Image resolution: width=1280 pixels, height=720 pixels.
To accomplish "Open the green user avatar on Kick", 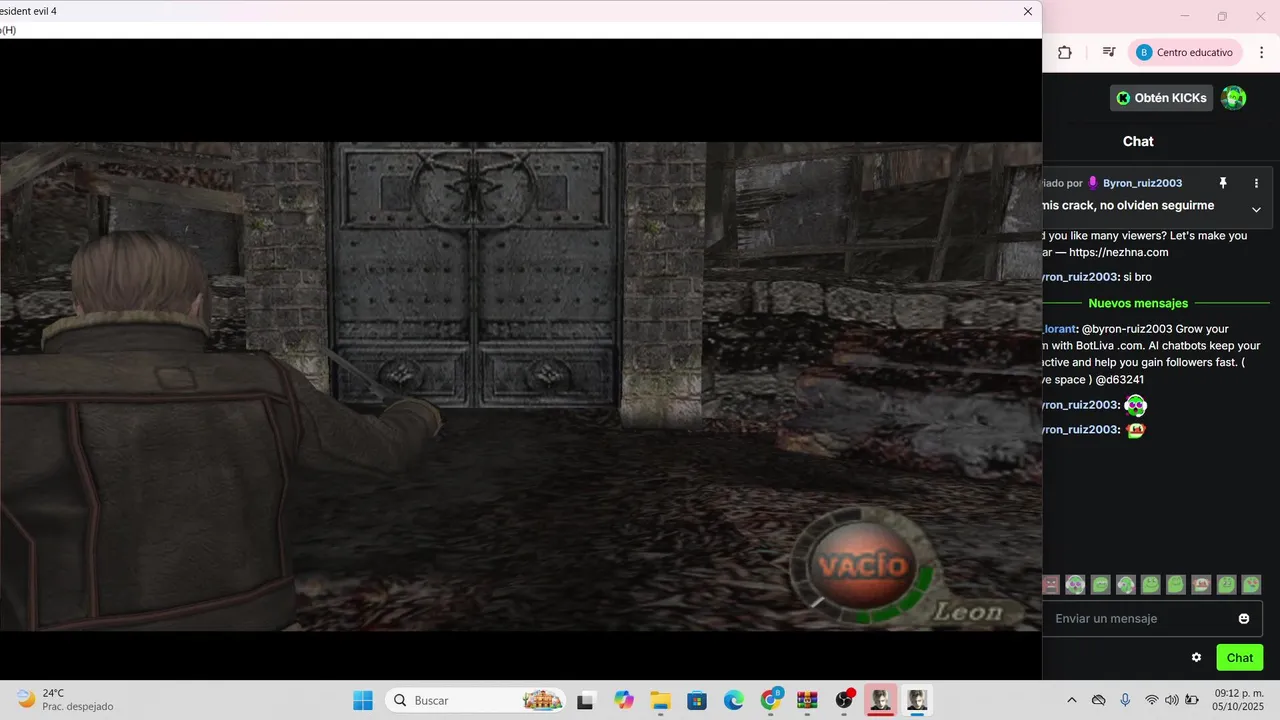I will click(x=1234, y=98).
